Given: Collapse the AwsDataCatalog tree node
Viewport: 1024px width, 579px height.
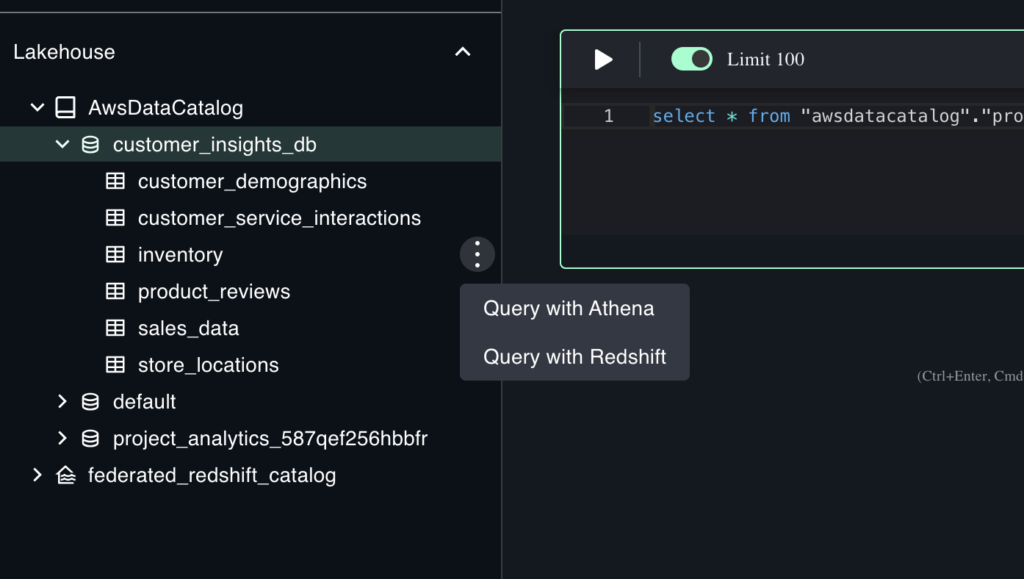Looking at the screenshot, I should click(37, 108).
